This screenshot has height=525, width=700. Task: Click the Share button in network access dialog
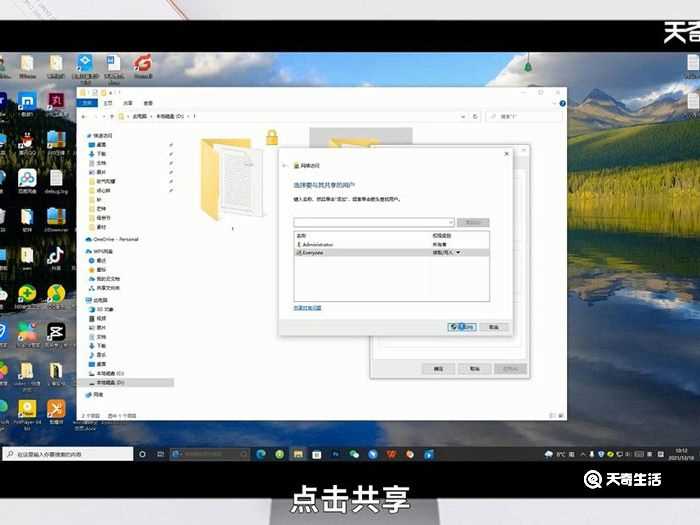tap(461, 327)
